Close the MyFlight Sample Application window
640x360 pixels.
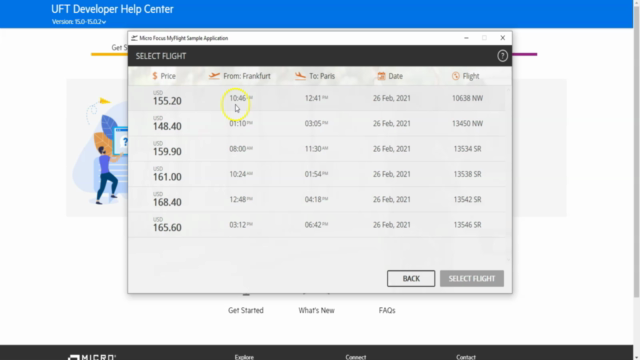tap(502, 38)
